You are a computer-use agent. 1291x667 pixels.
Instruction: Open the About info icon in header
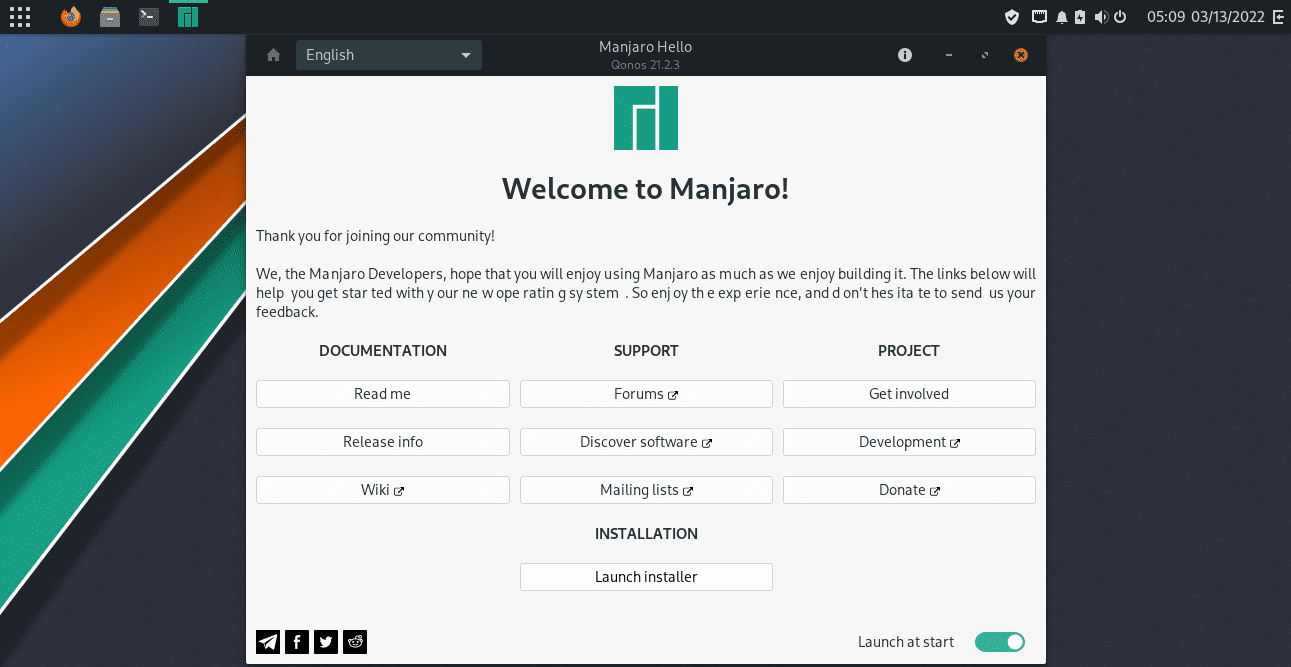click(x=905, y=55)
